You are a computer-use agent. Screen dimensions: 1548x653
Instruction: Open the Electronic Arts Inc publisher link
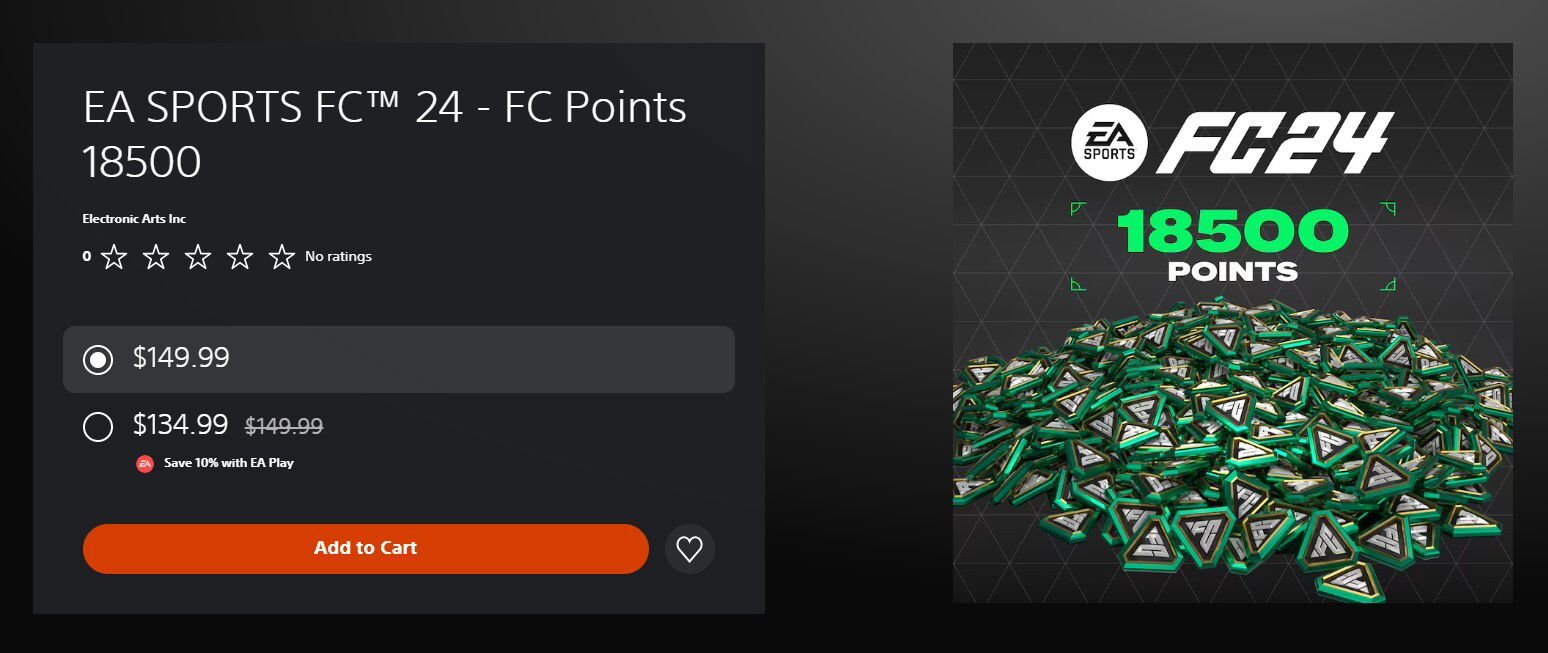click(134, 219)
